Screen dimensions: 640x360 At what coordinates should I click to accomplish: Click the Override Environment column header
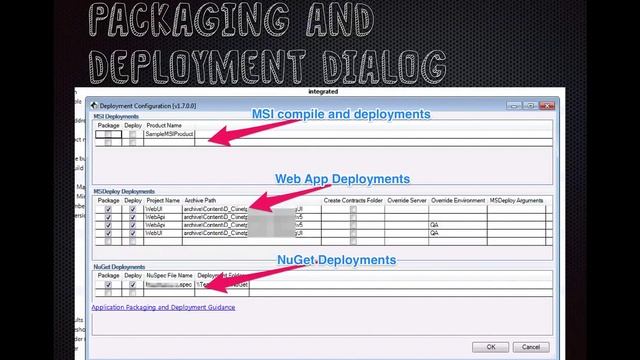pyautogui.click(x=458, y=200)
